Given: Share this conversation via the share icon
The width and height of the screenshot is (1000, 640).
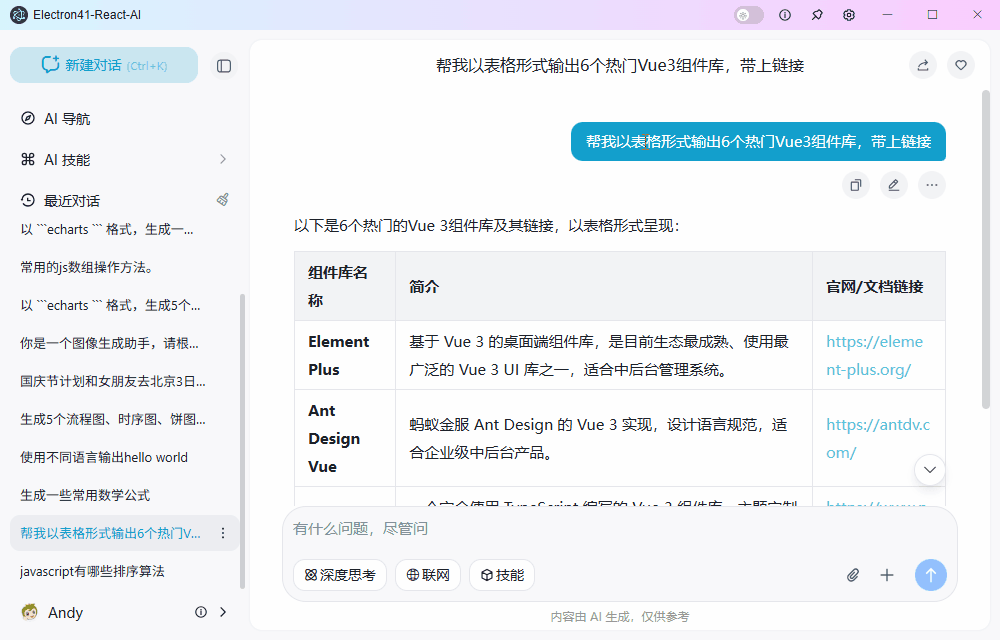Looking at the screenshot, I should point(923,65).
